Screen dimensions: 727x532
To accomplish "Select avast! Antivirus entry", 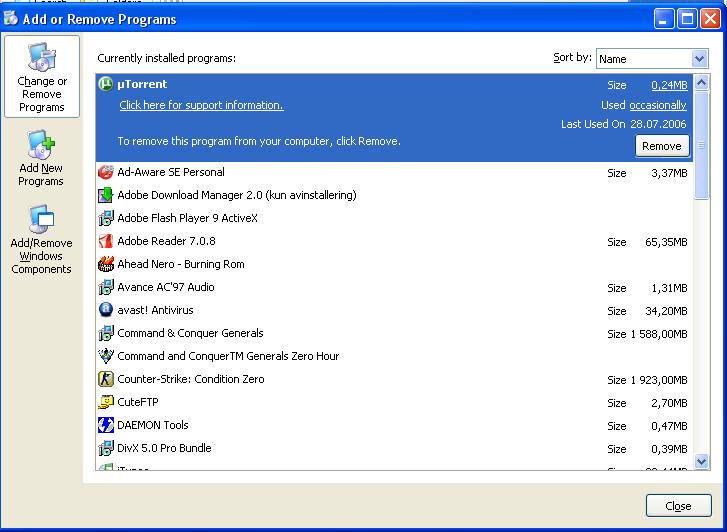I will [394, 310].
